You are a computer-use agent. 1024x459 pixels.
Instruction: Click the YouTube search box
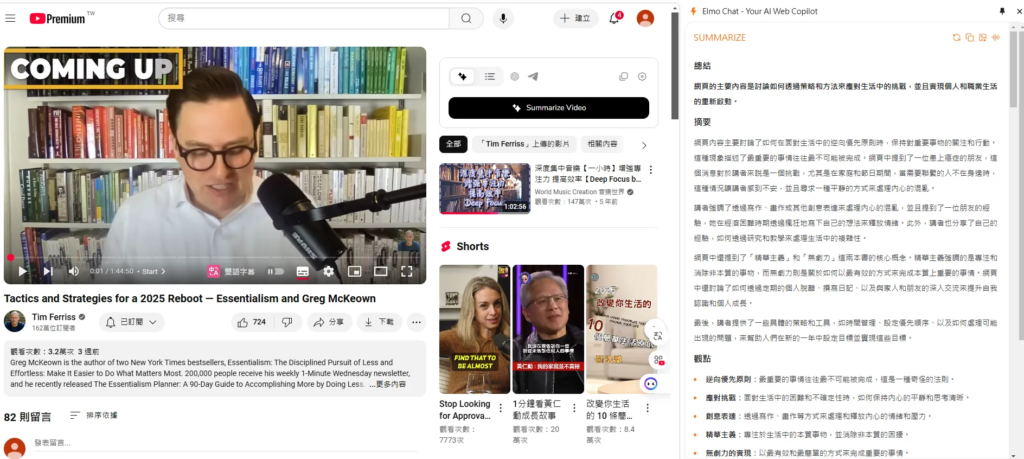pos(304,18)
